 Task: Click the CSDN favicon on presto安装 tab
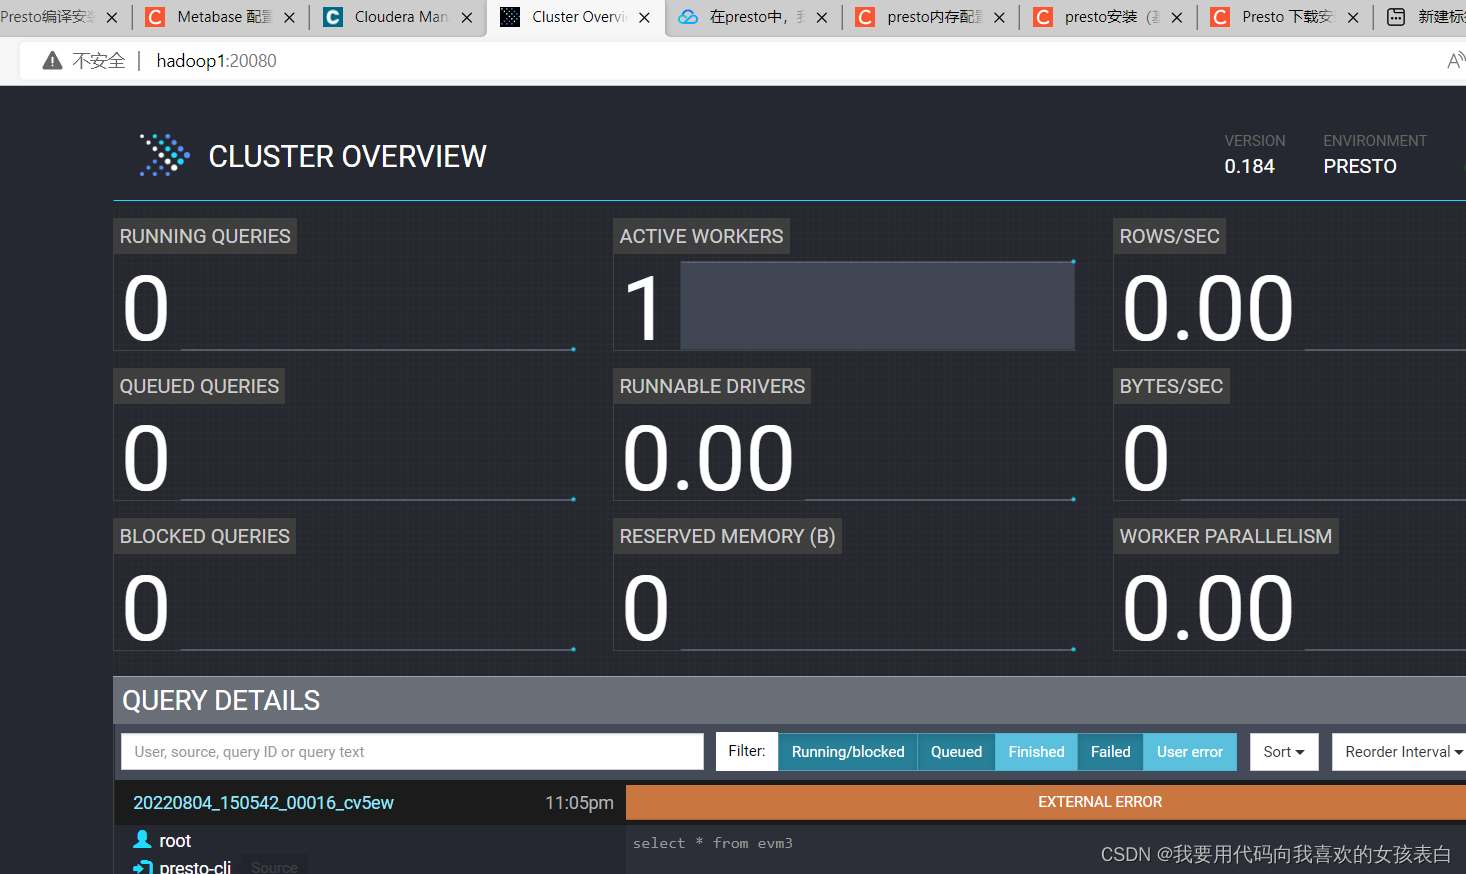(x=1042, y=17)
